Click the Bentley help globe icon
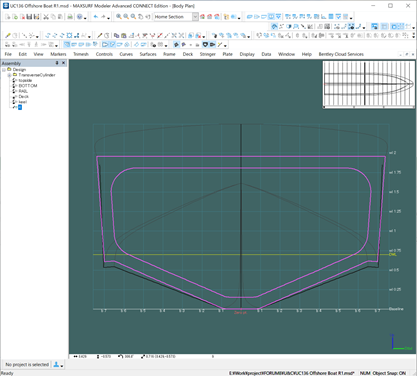Viewport: 417px width, 376px height. [x=80, y=17]
